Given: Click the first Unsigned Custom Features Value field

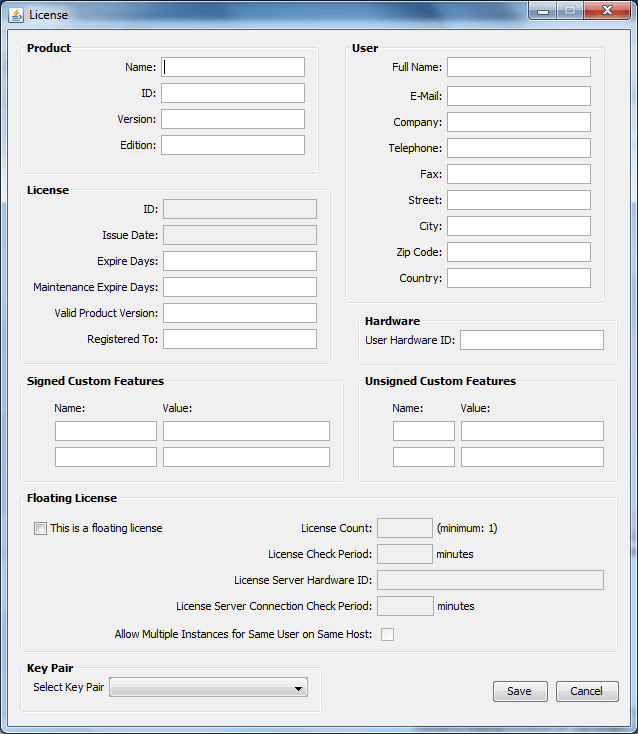Looking at the screenshot, I should tap(532, 431).
